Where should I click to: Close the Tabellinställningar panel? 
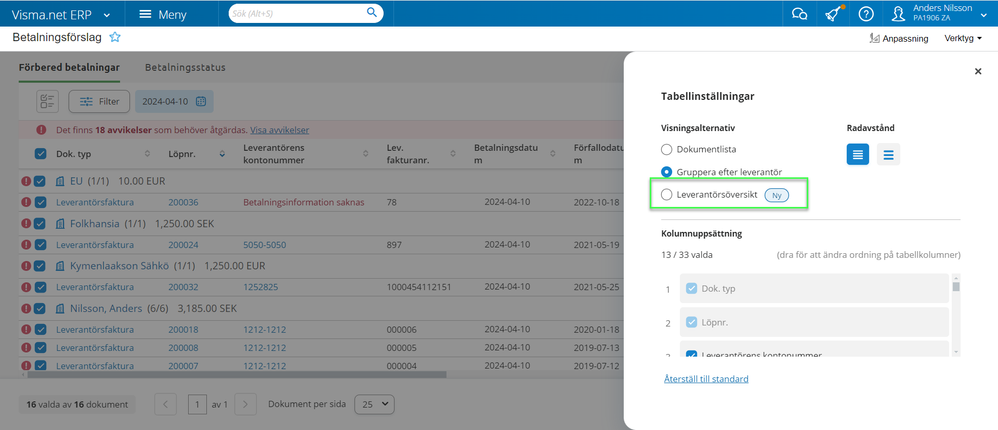[x=978, y=72]
